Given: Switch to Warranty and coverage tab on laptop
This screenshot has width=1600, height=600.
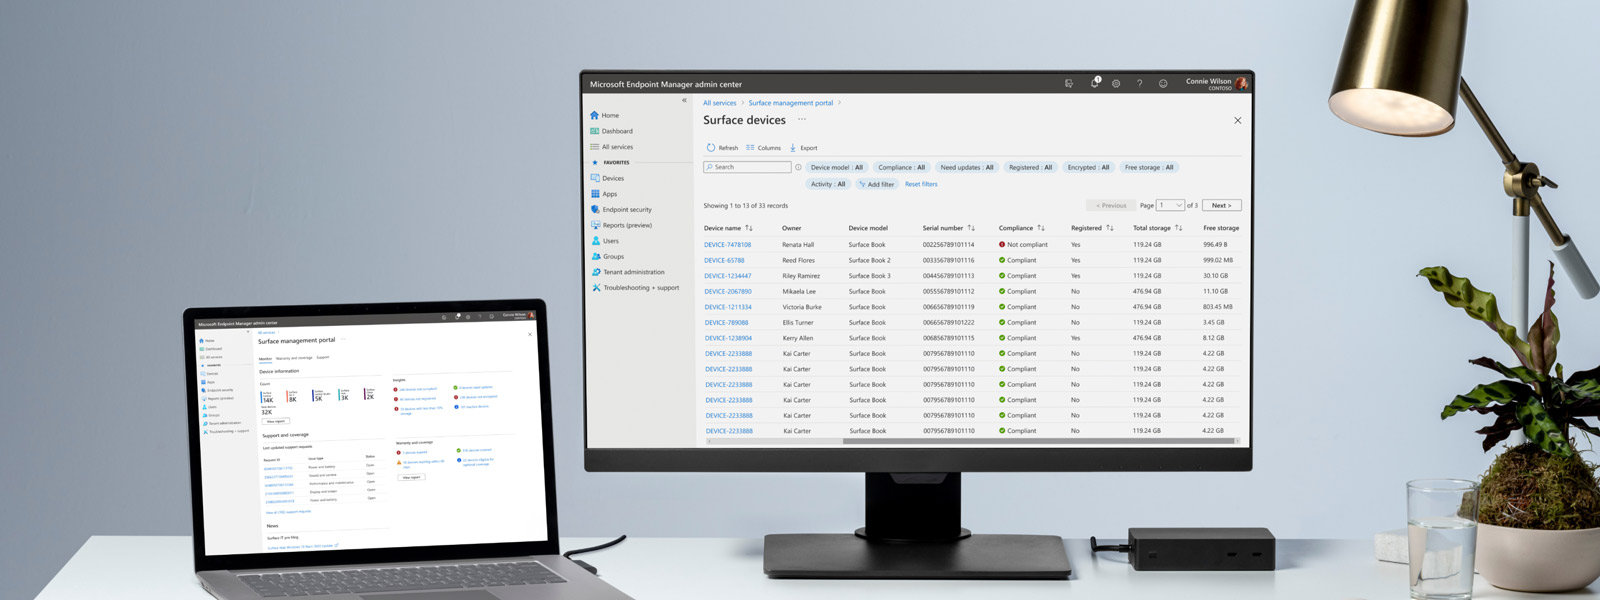Looking at the screenshot, I should (x=294, y=358).
